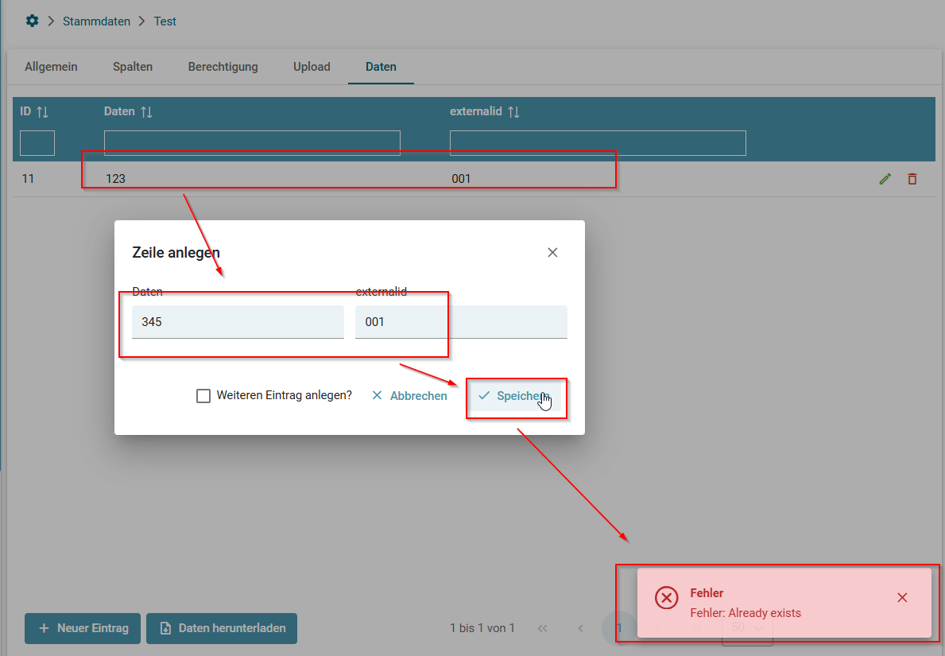Click the Fehler: Already exists message
Viewport: 945px width, 656px height.
(x=746, y=613)
